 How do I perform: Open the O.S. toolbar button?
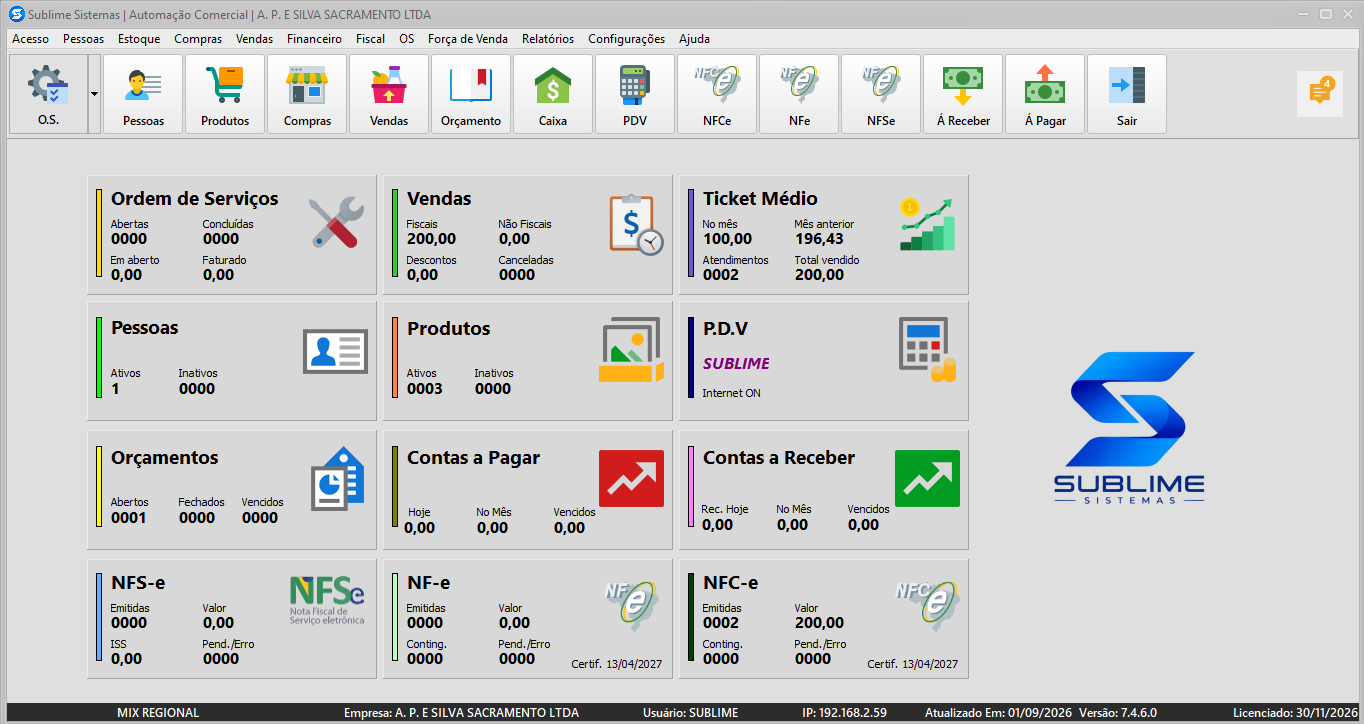[x=48, y=94]
